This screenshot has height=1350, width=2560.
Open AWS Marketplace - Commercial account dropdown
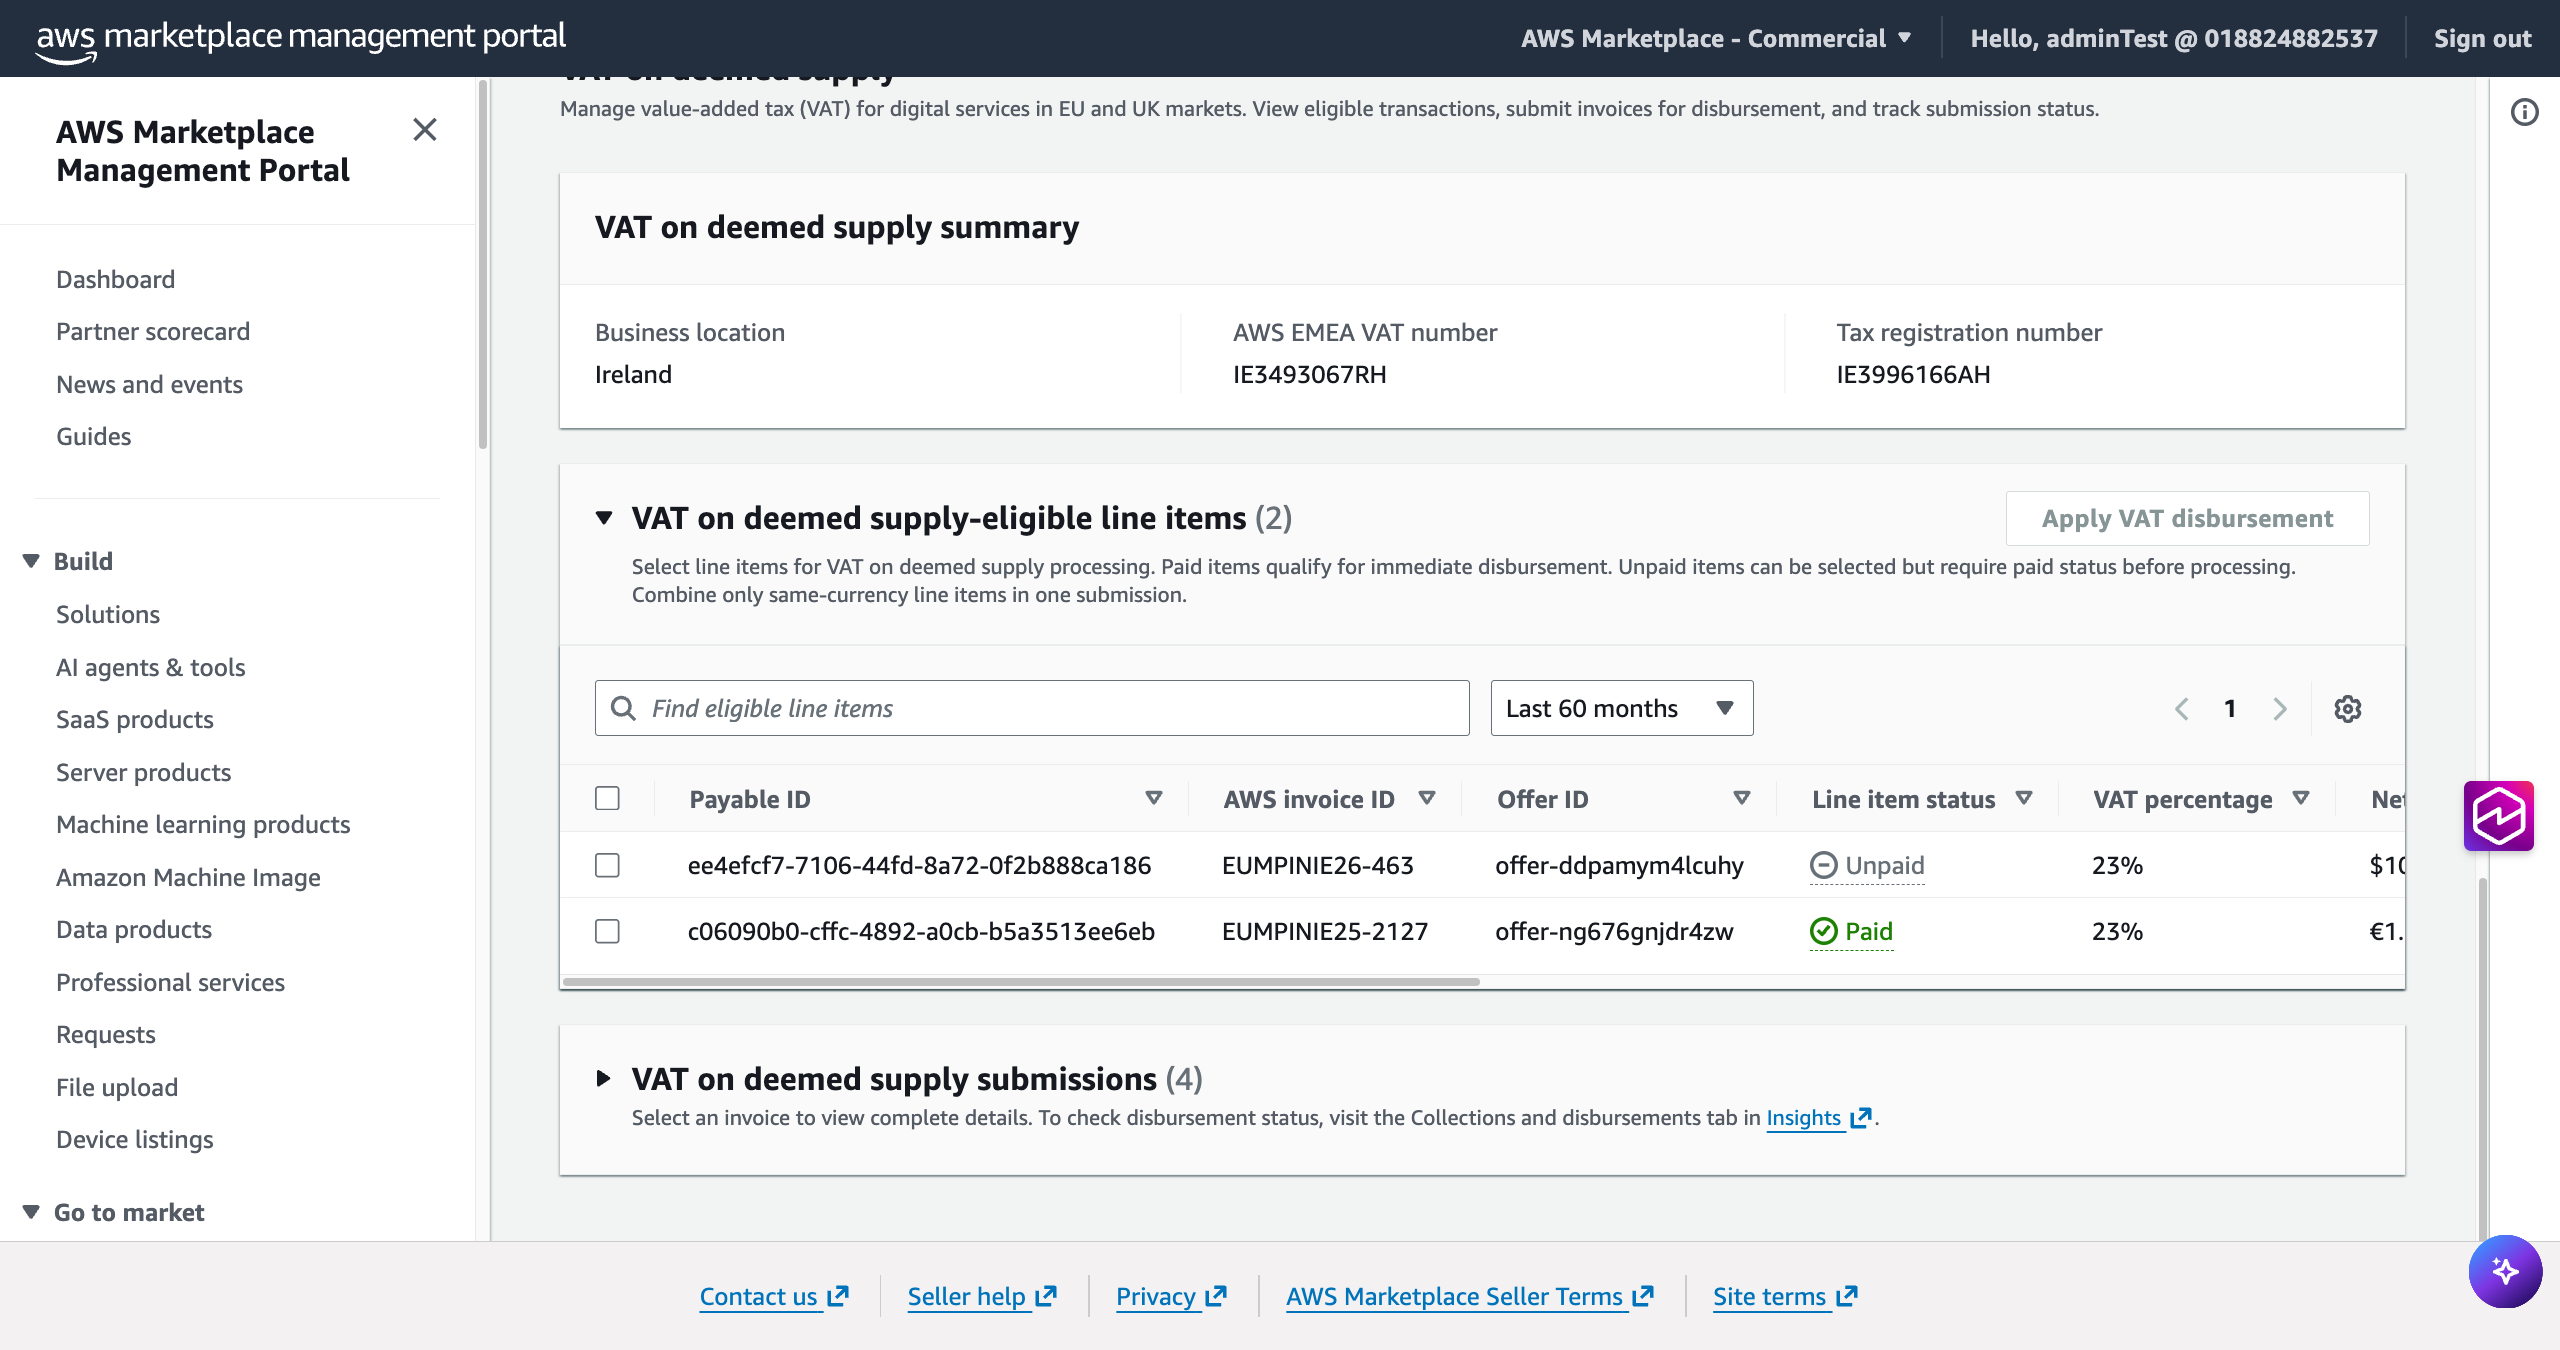click(x=1716, y=38)
